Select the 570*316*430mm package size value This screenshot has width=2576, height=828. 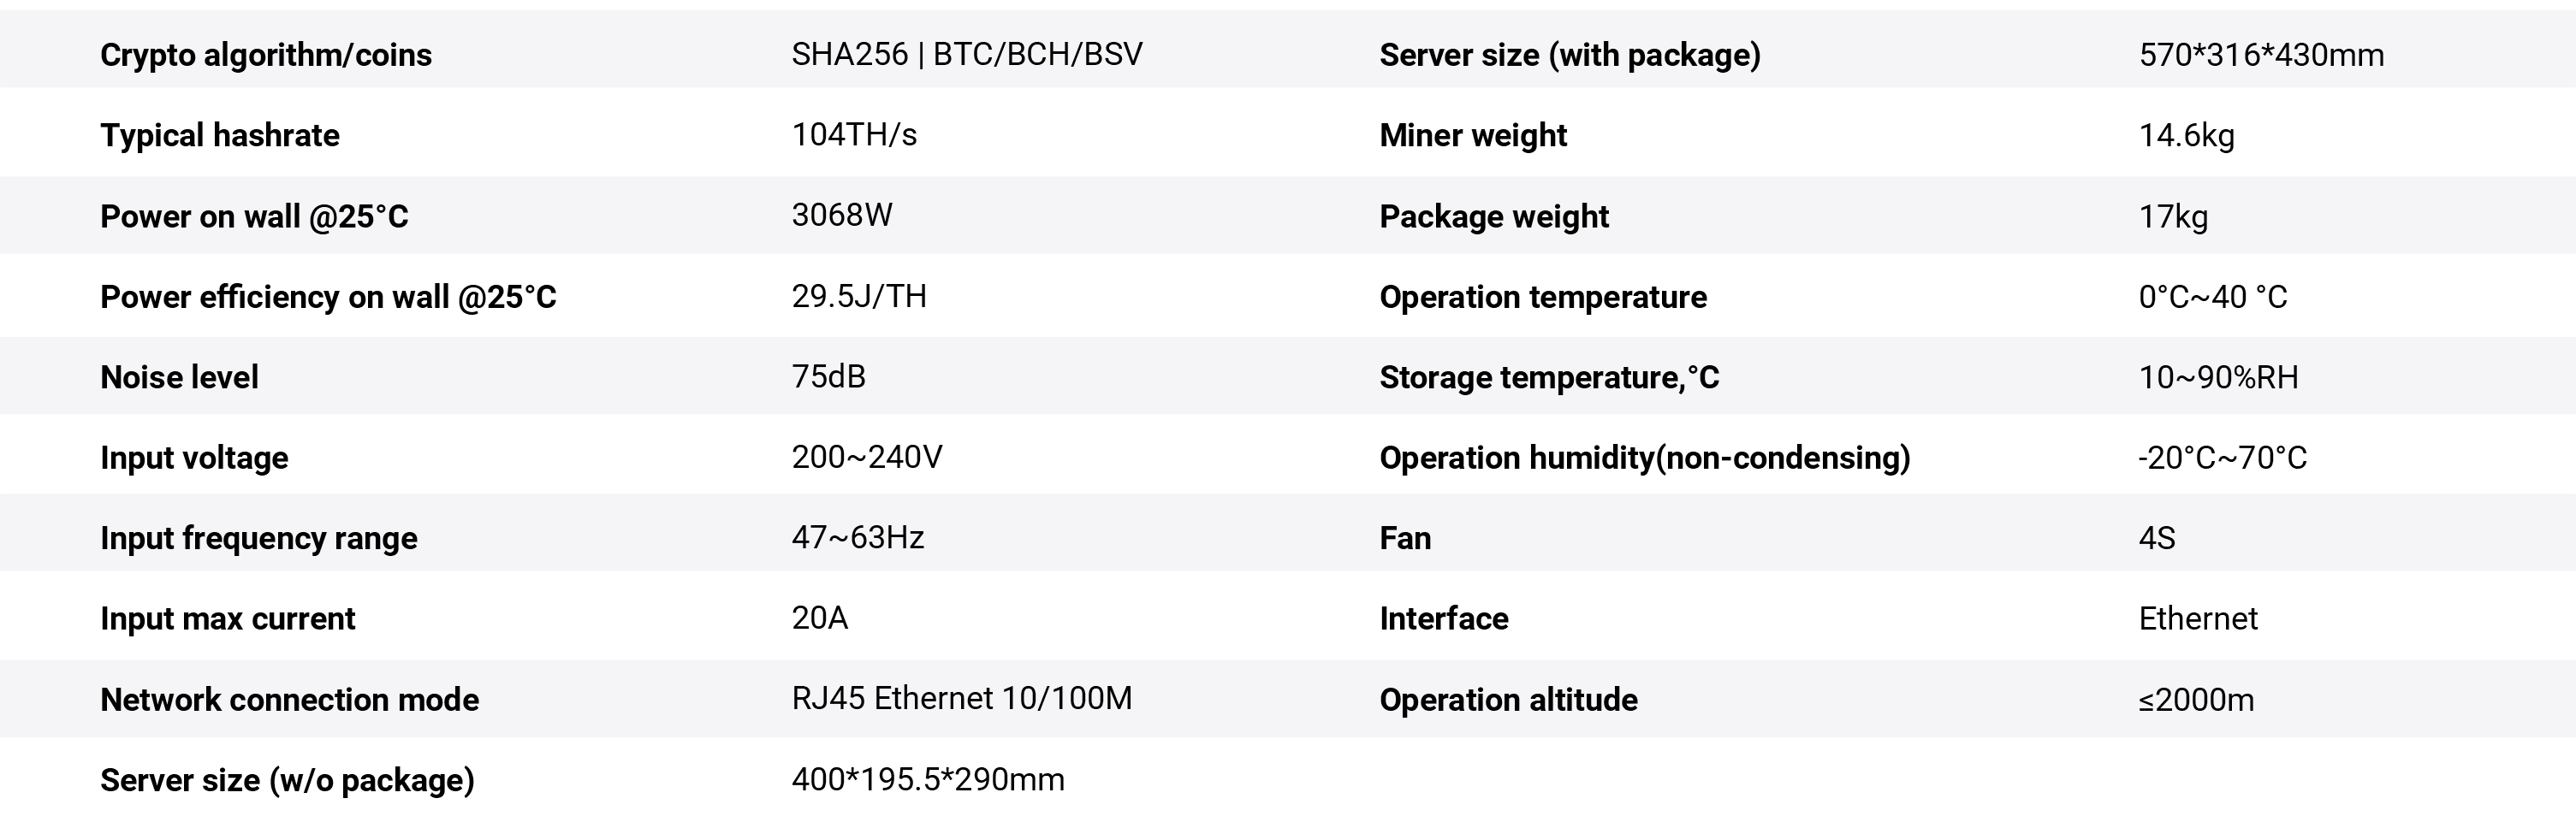point(2261,55)
